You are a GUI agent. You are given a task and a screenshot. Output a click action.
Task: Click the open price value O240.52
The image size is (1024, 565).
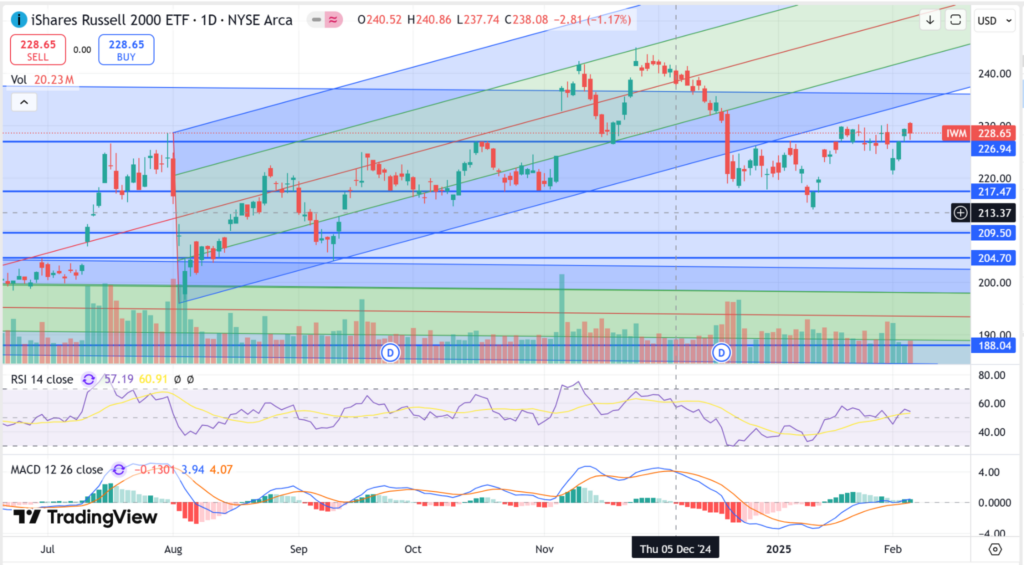tap(379, 20)
